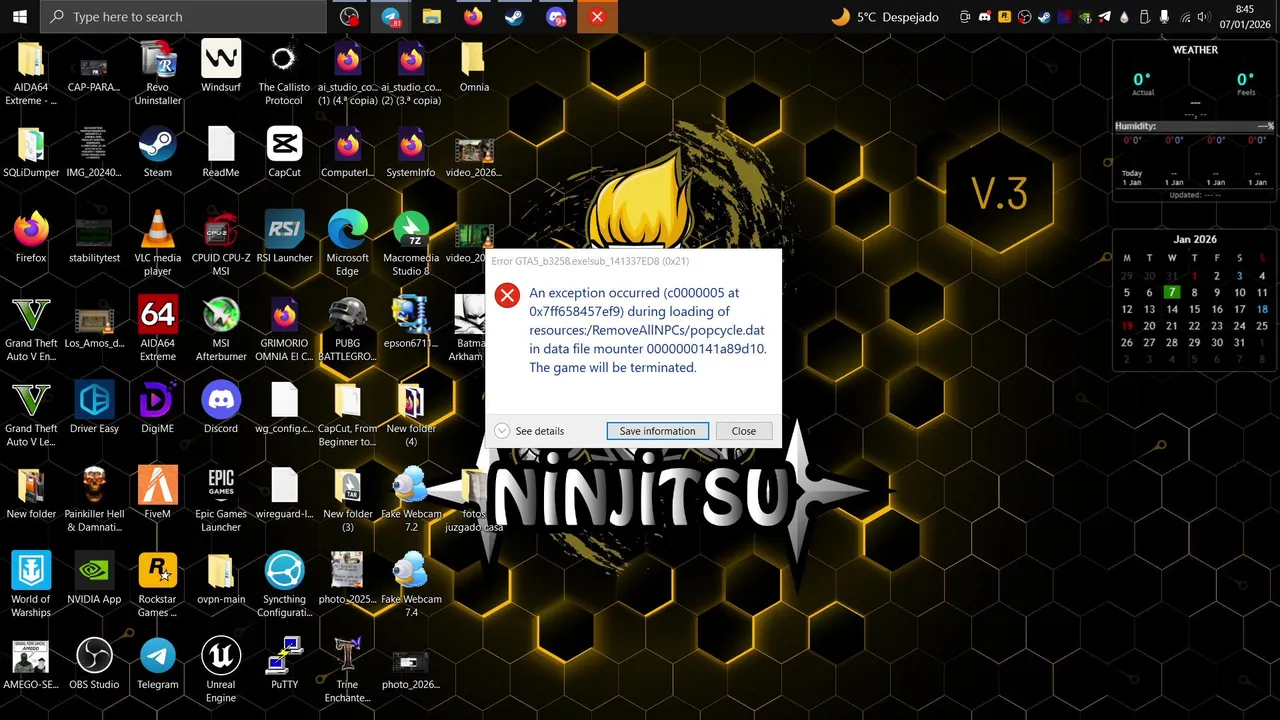The image size is (1280, 720).
Task: Open the Painkiller Hell & Damnation shortcut
Action: 94,500
